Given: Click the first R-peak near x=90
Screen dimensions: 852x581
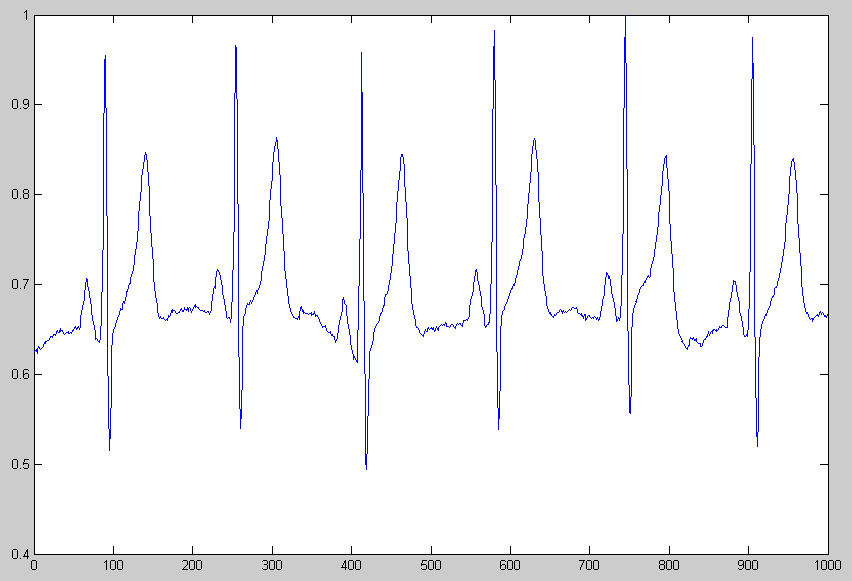Looking at the screenshot, I should coord(105,57).
